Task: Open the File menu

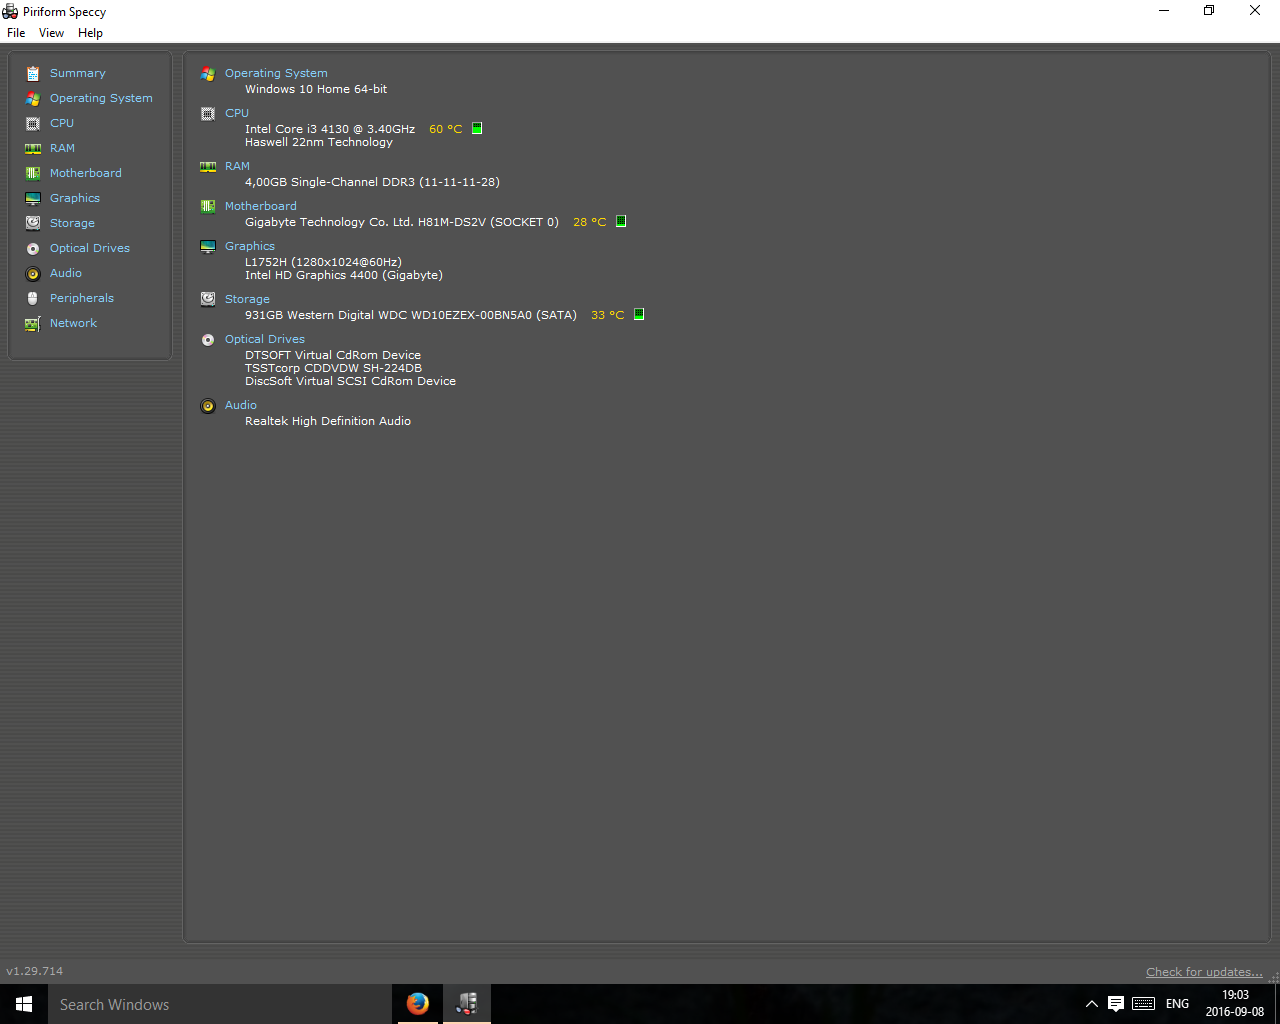Action: pos(16,33)
